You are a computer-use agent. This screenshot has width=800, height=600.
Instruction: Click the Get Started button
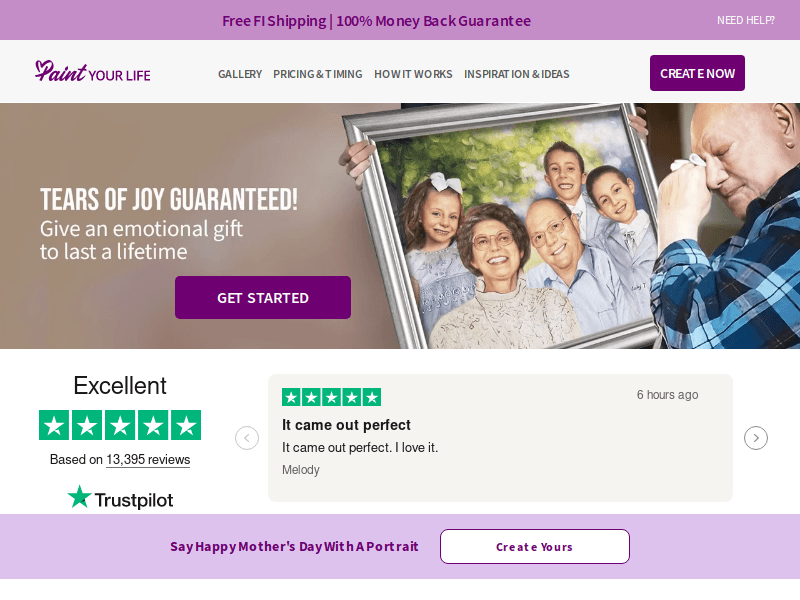point(263,298)
